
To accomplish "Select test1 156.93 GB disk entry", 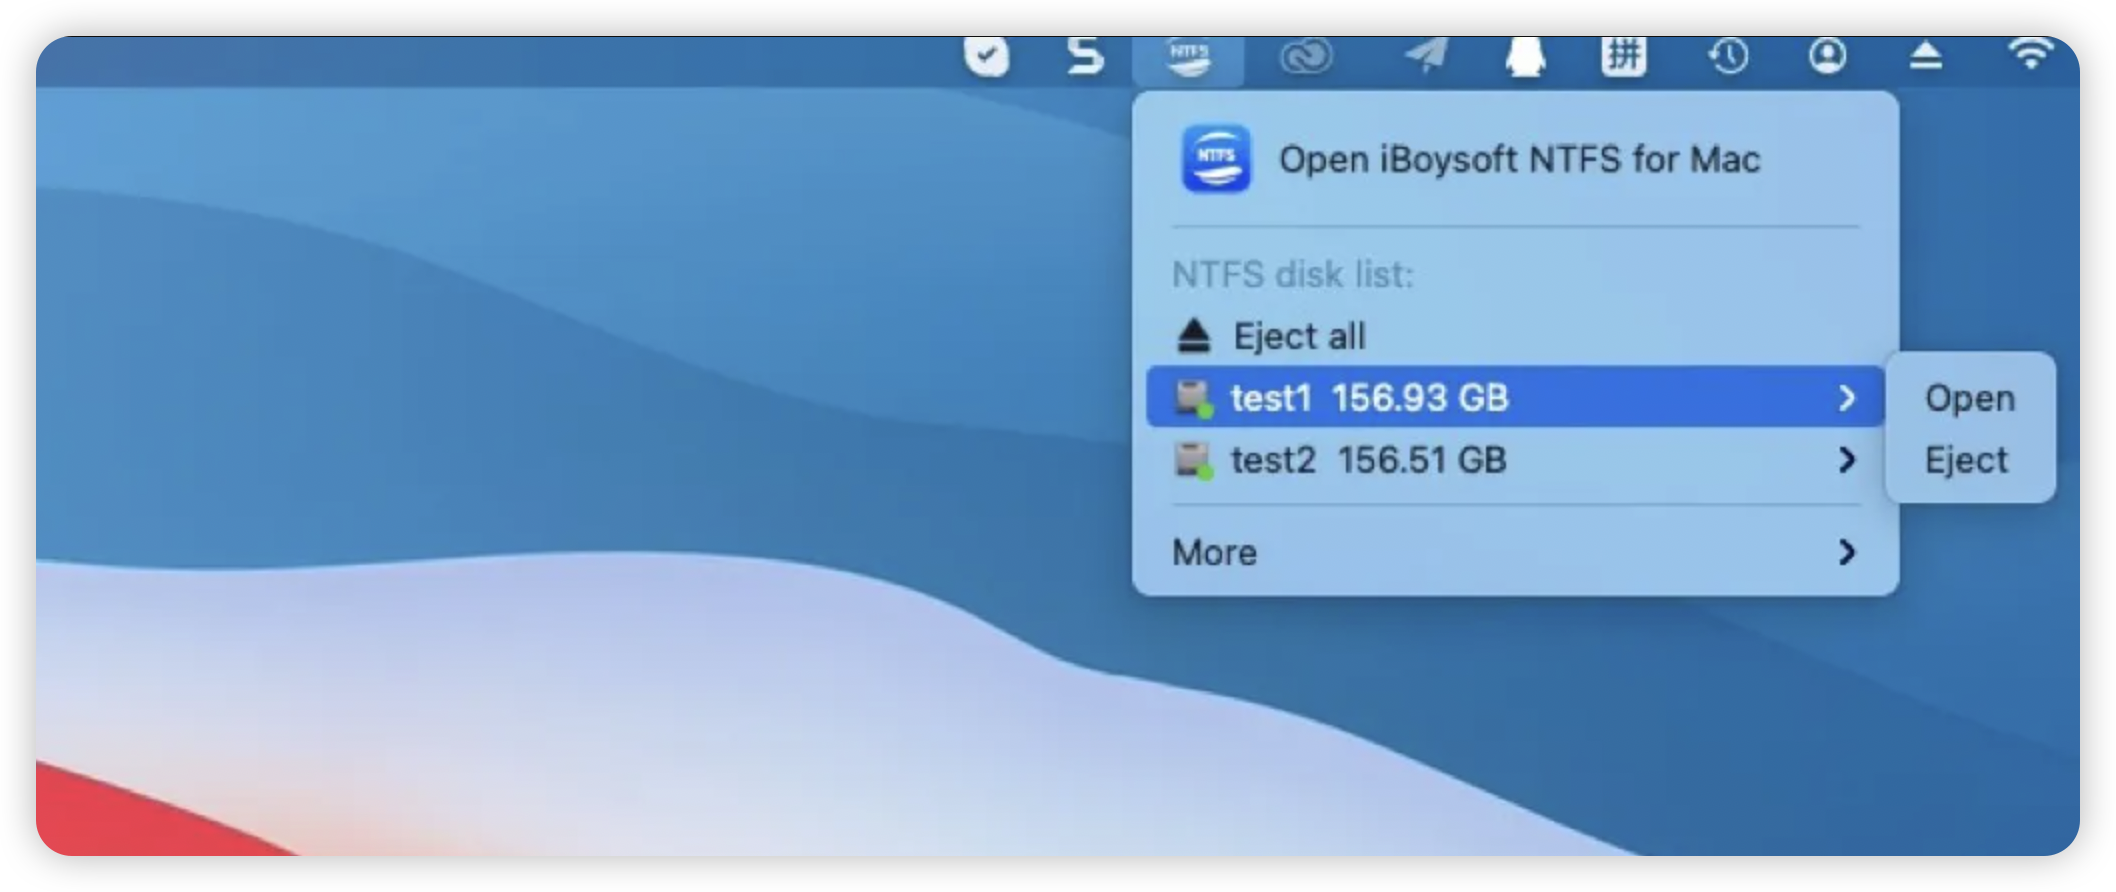I will point(1515,397).
